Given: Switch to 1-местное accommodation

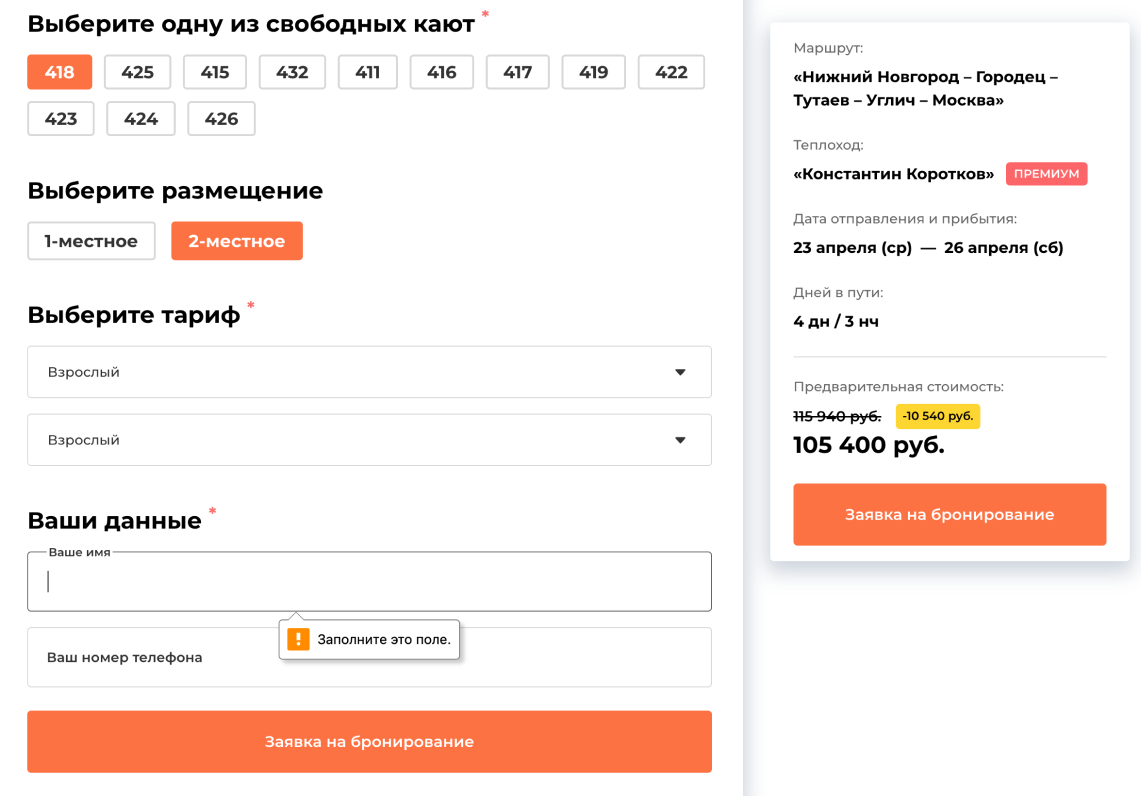Looking at the screenshot, I should pos(91,241).
